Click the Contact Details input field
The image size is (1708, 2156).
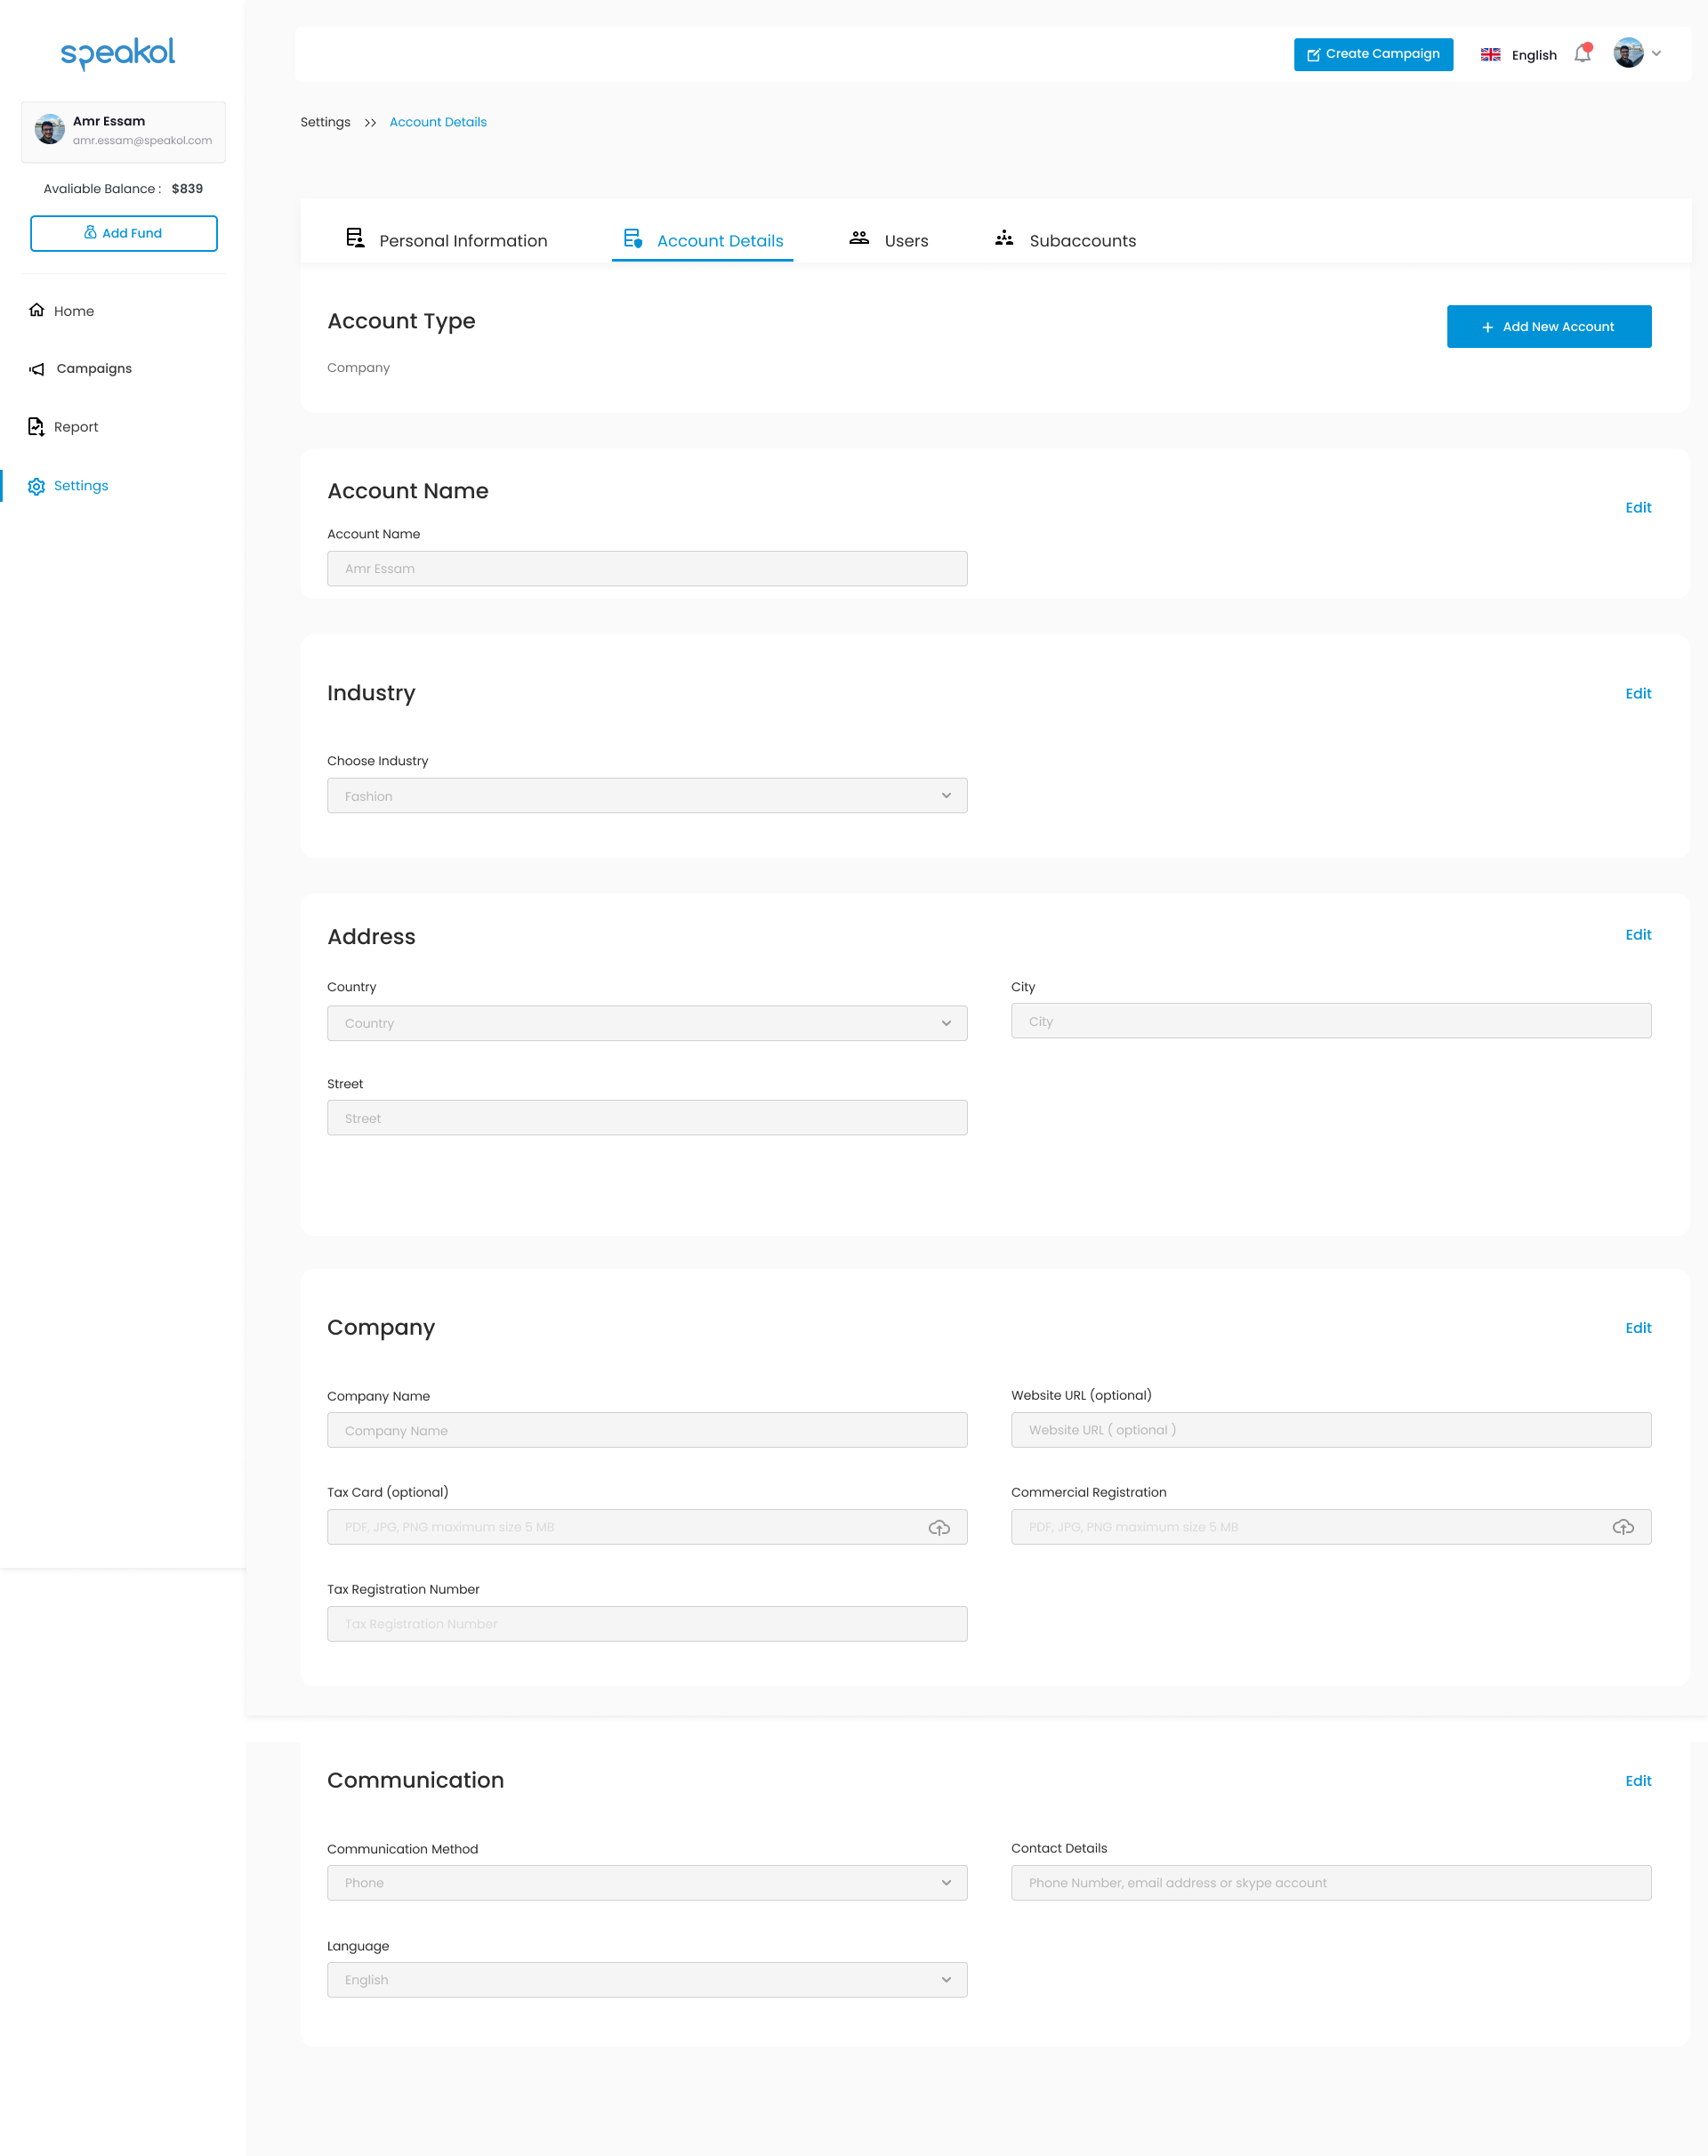pyautogui.click(x=1331, y=1883)
